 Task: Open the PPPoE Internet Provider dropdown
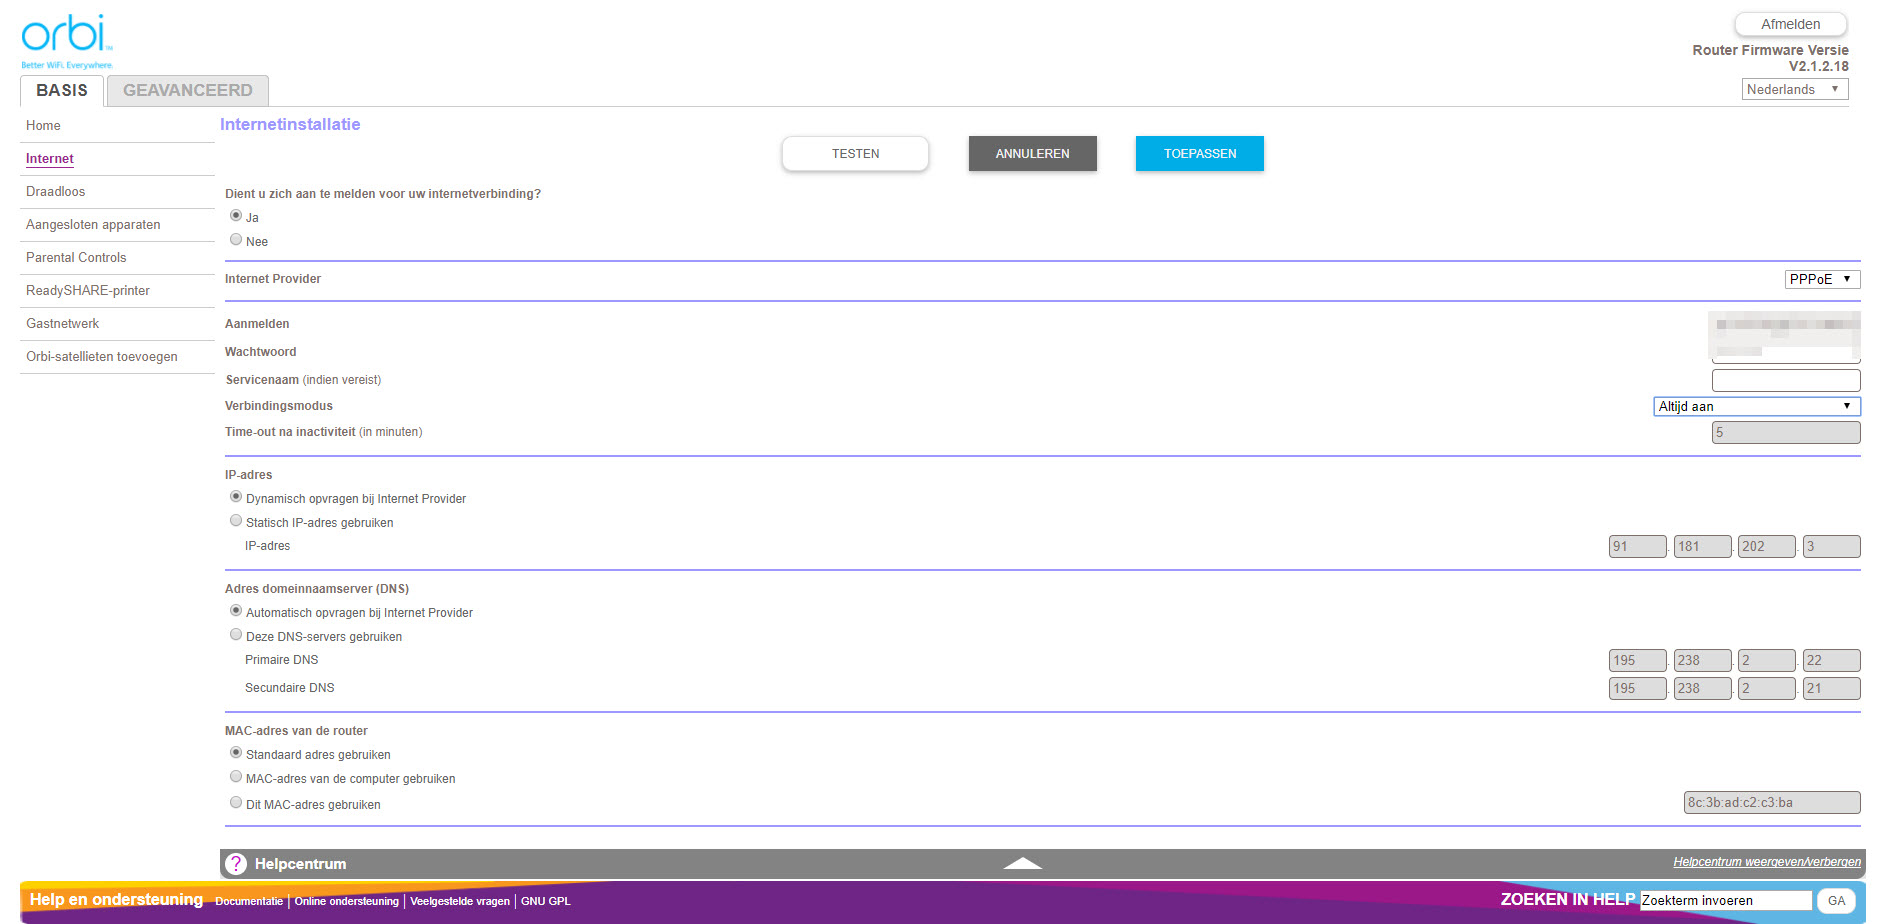click(1822, 279)
